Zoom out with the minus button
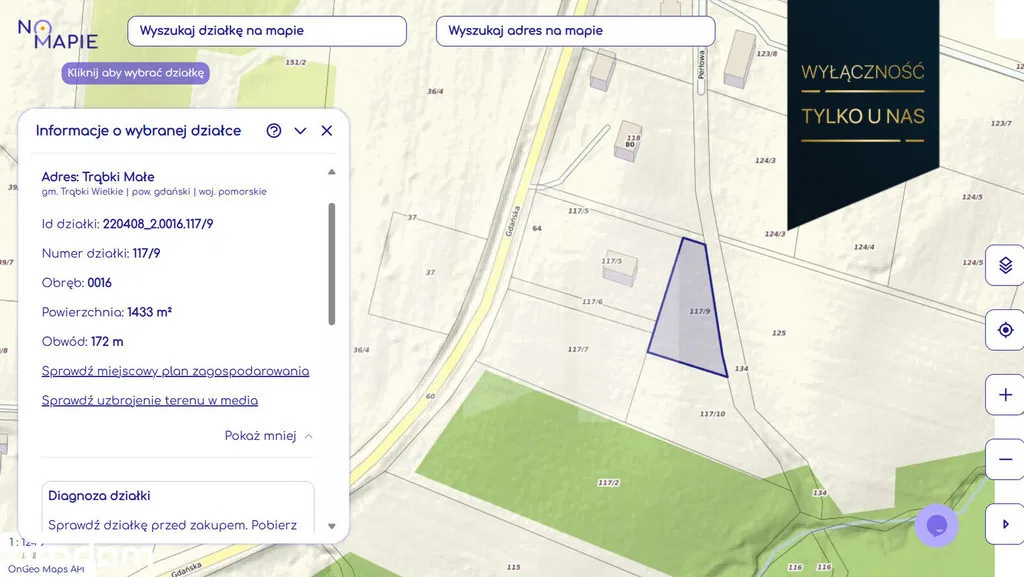The height and width of the screenshot is (577, 1024). coord(1005,459)
